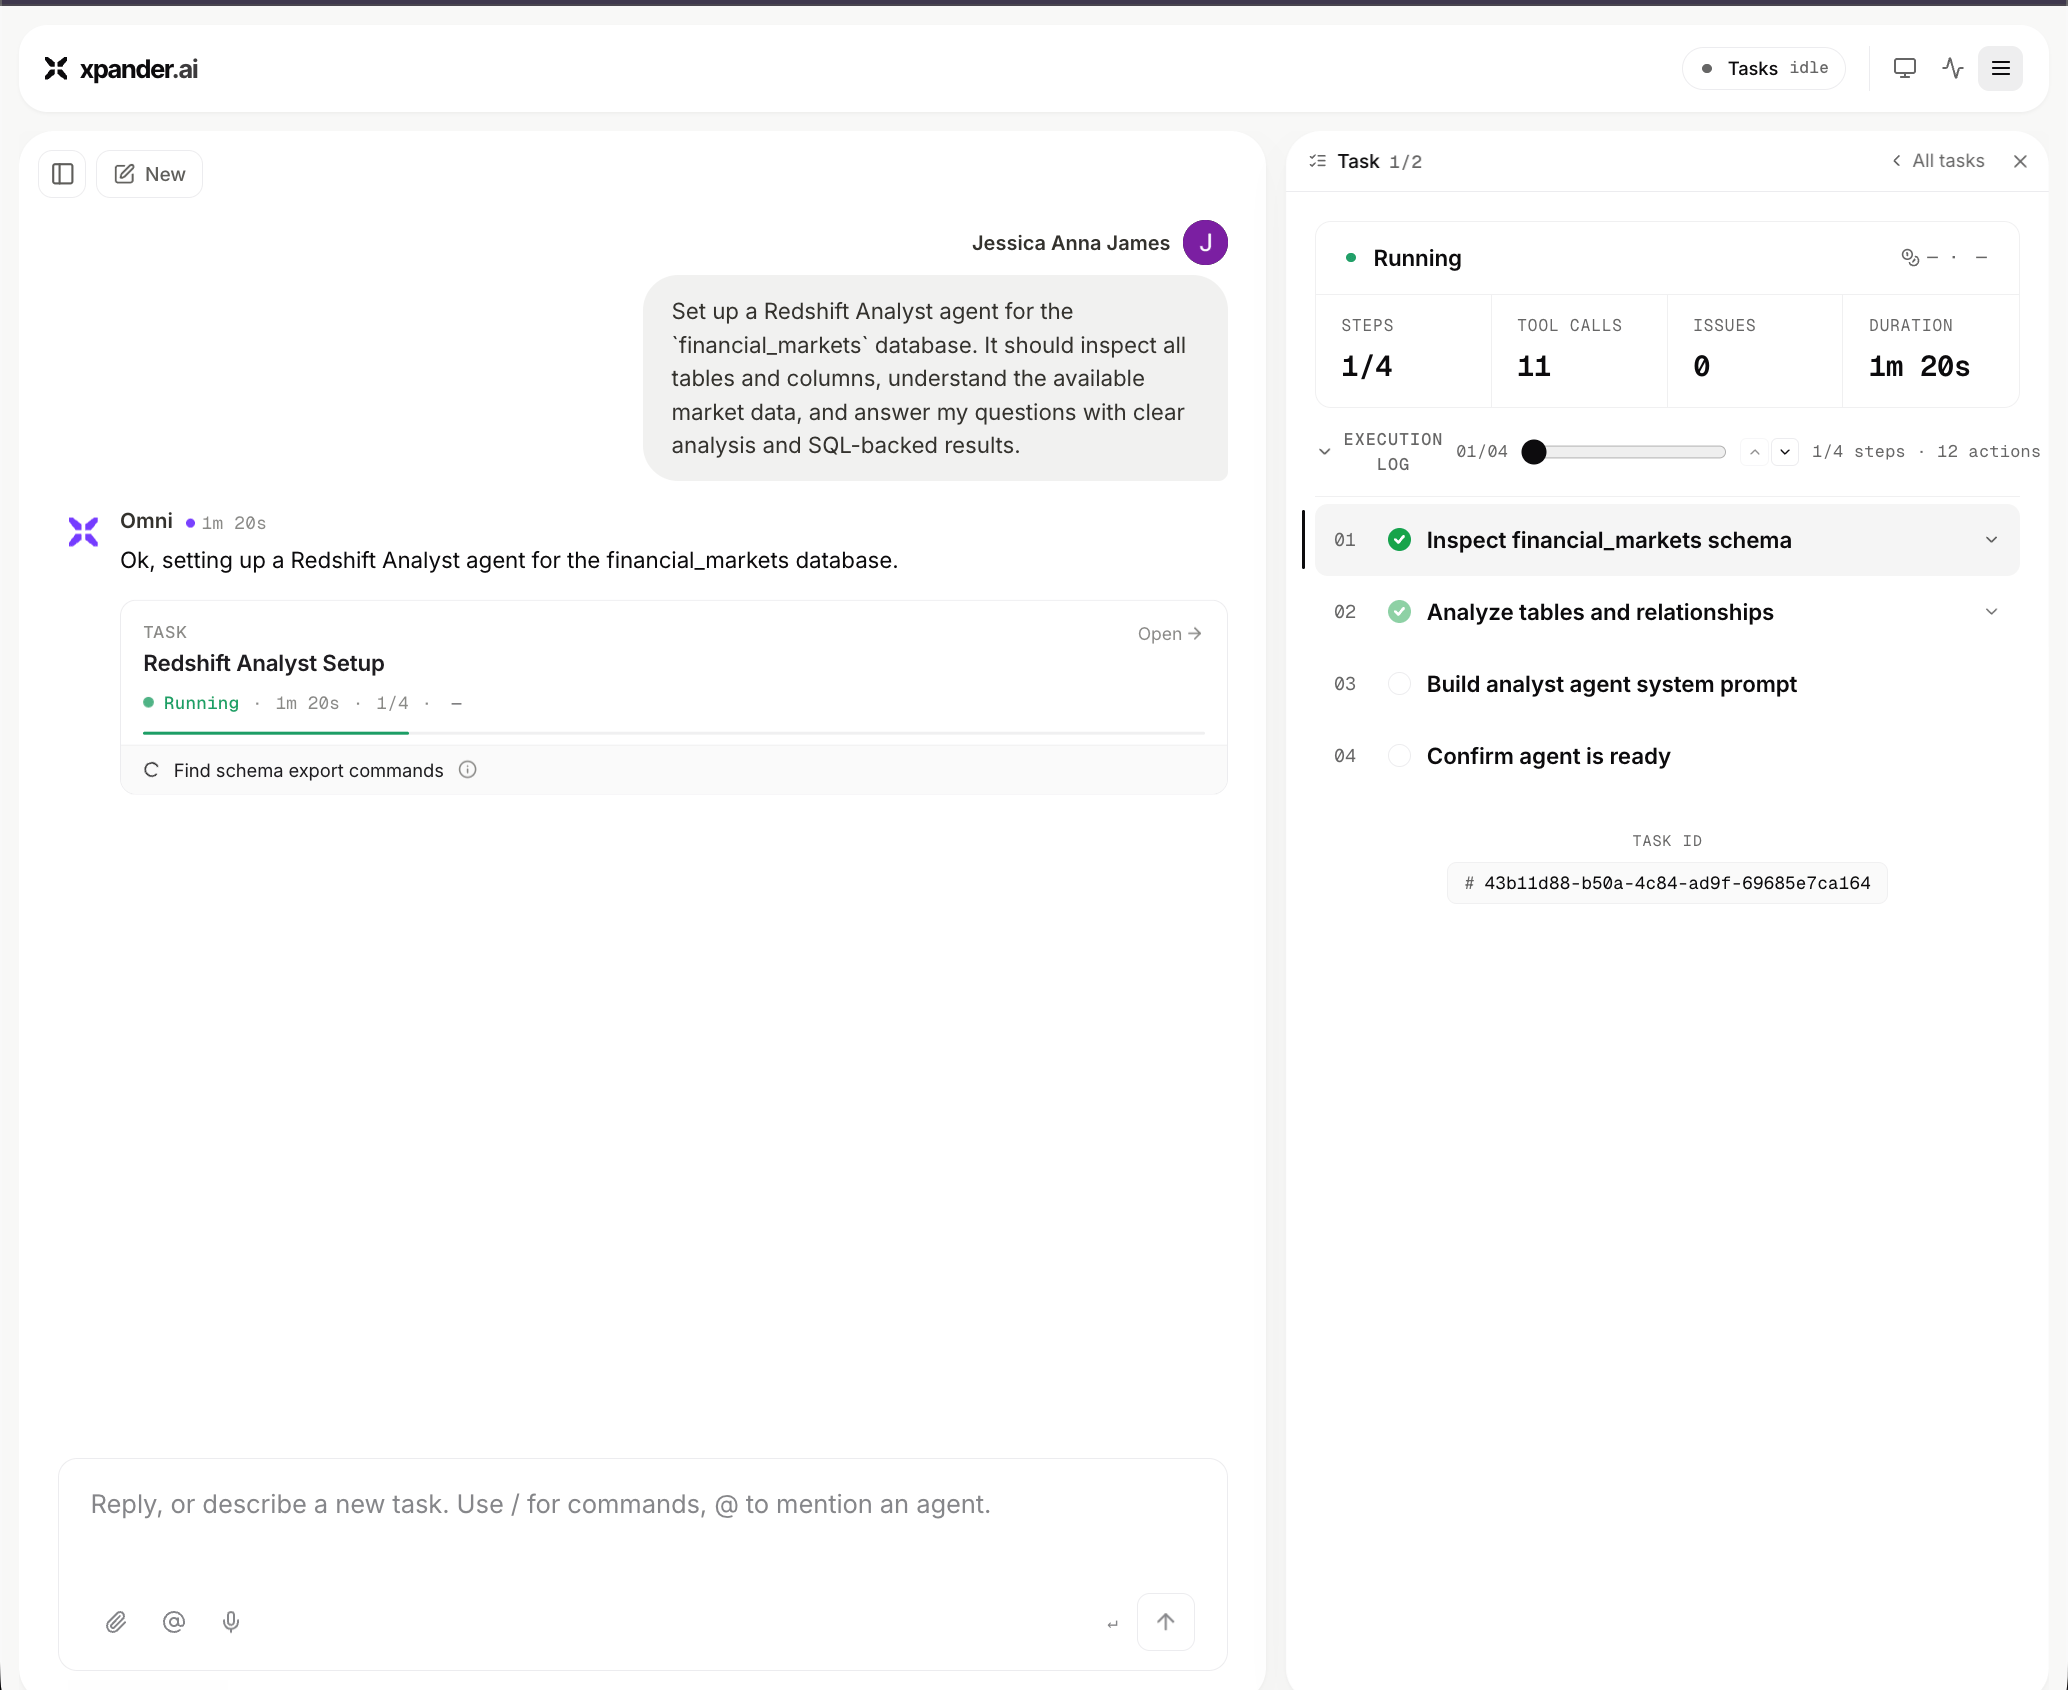Open the Tasks idle status pill
Screen dimensions: 2068x1690
pos(1764,68)
